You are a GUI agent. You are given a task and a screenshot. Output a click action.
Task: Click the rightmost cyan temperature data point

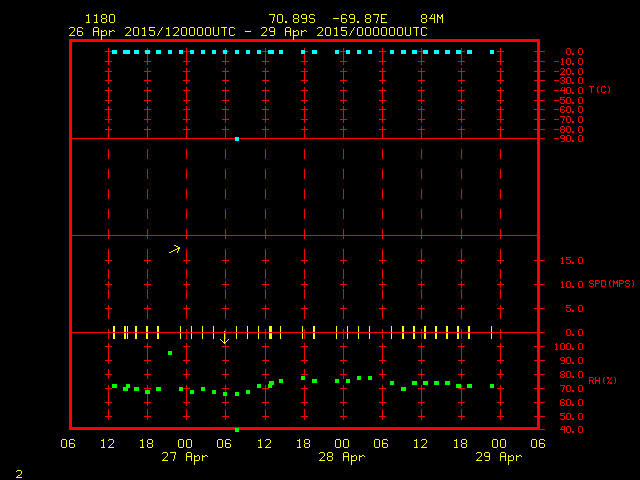pyautogui.click(x=492, y=51)
